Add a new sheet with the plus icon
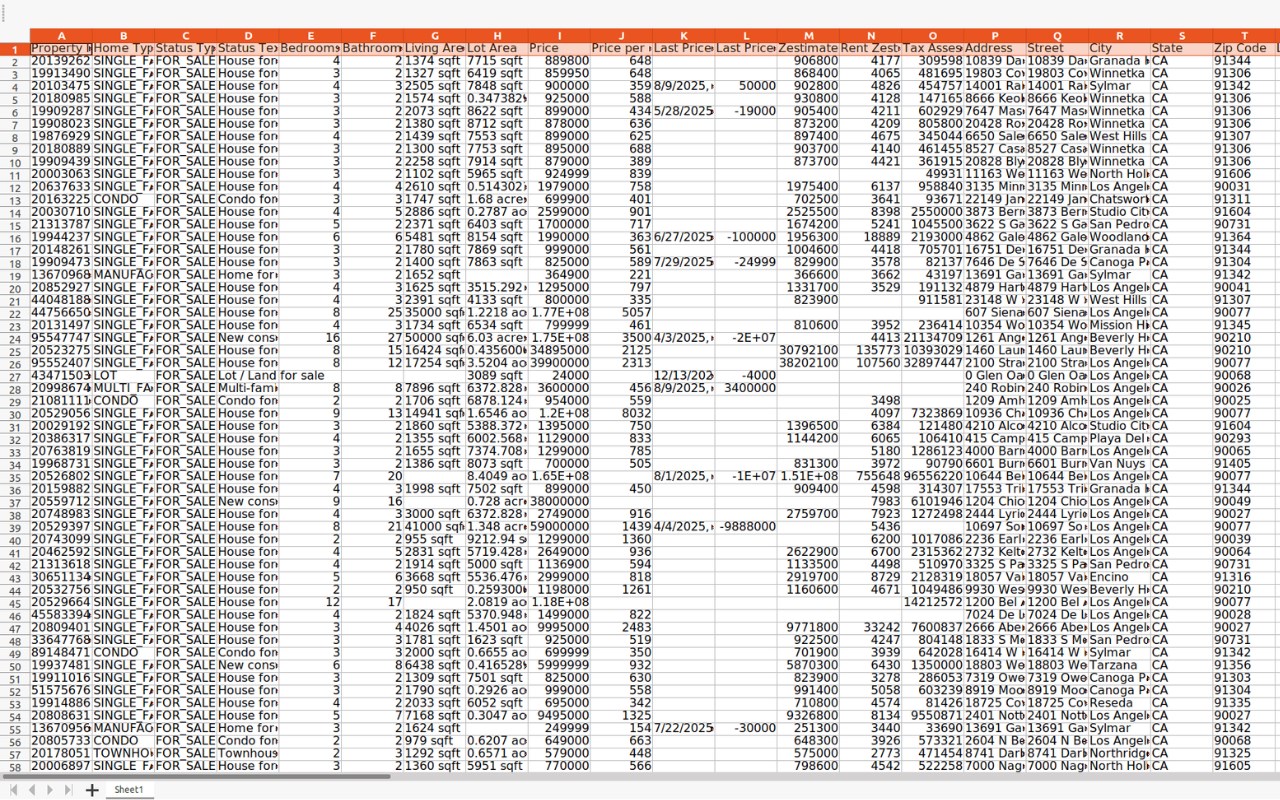1280x800 pixels. pos(91,790)
